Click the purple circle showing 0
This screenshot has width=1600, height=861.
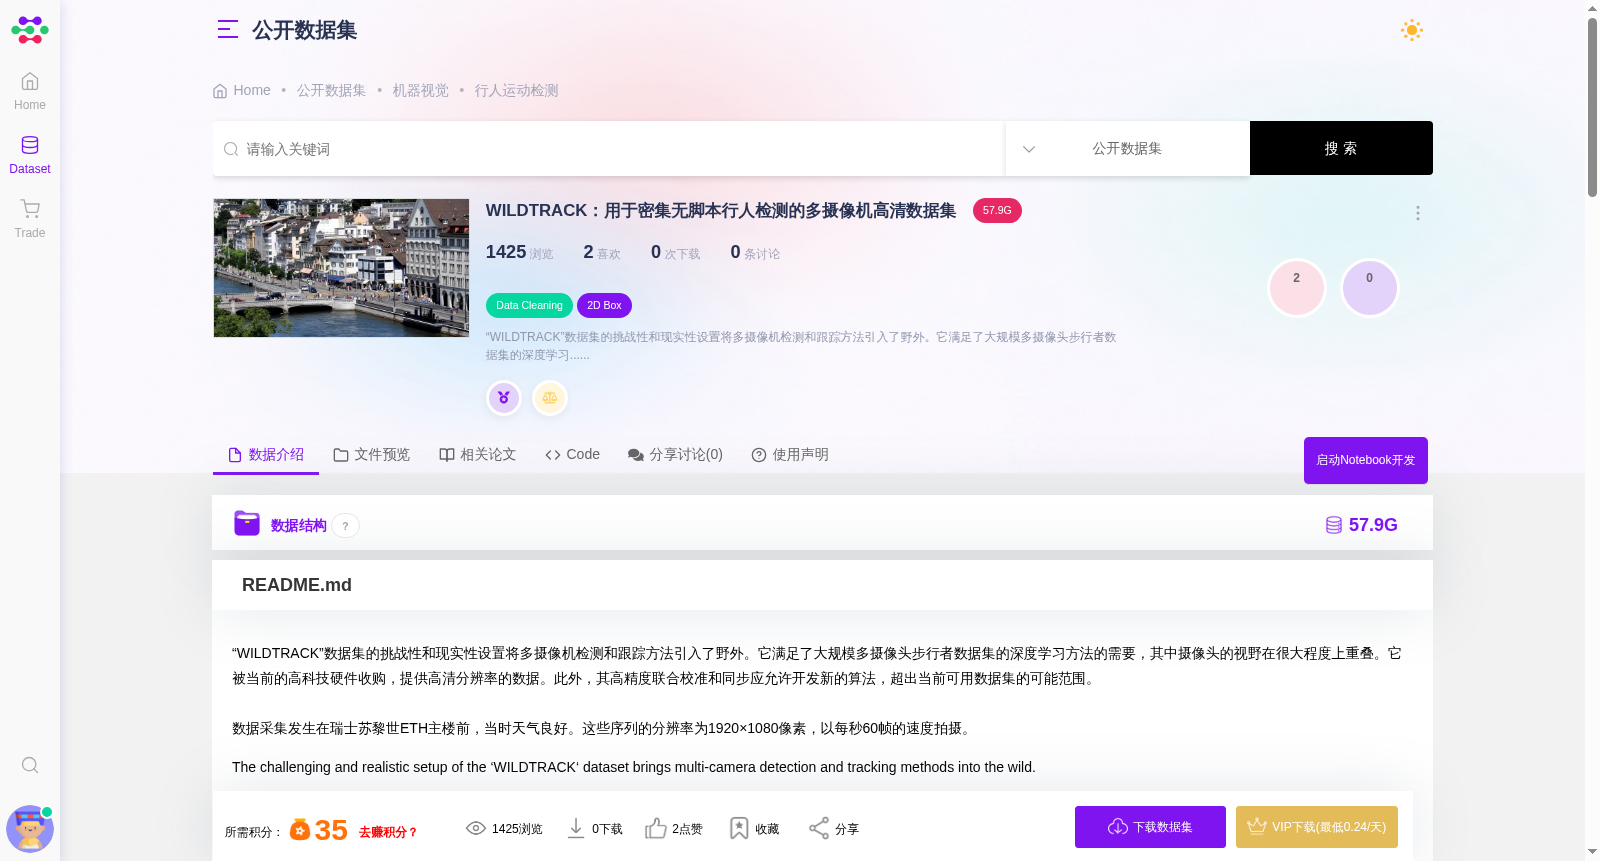(x=1370, y=288)
